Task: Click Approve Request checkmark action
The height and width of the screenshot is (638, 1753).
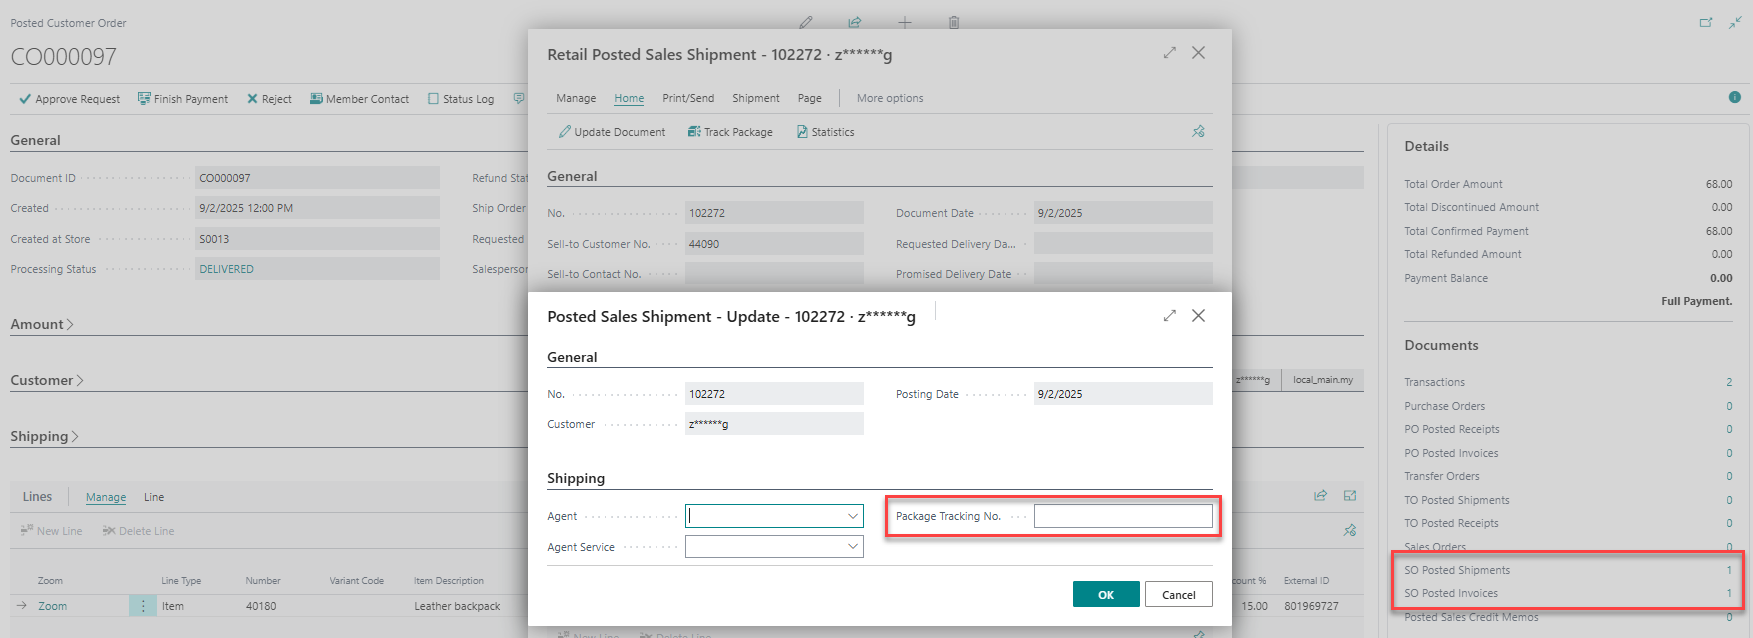Action: pos(69,99)
